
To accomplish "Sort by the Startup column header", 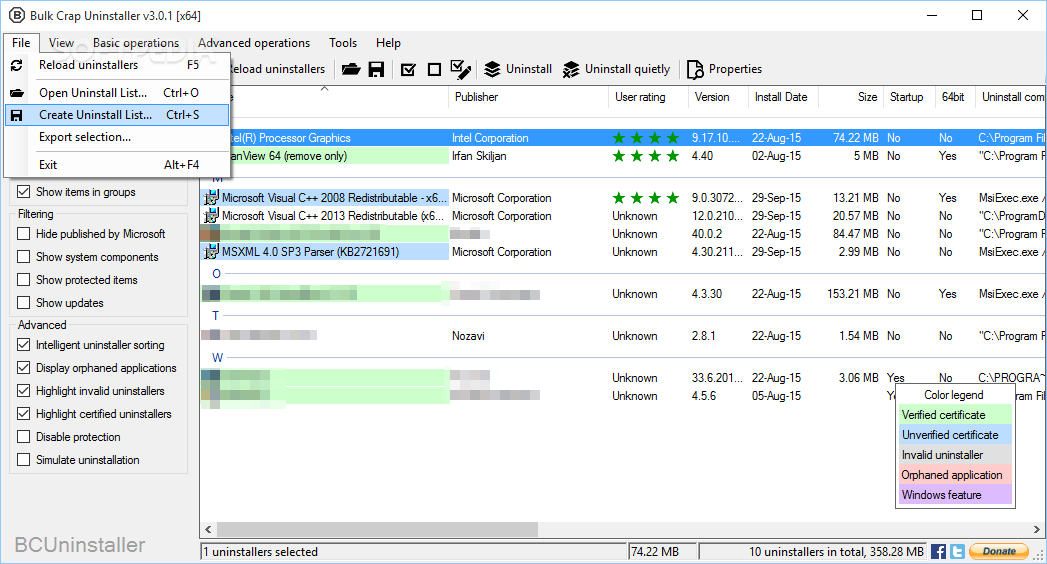I will click(x=909, y=97).
